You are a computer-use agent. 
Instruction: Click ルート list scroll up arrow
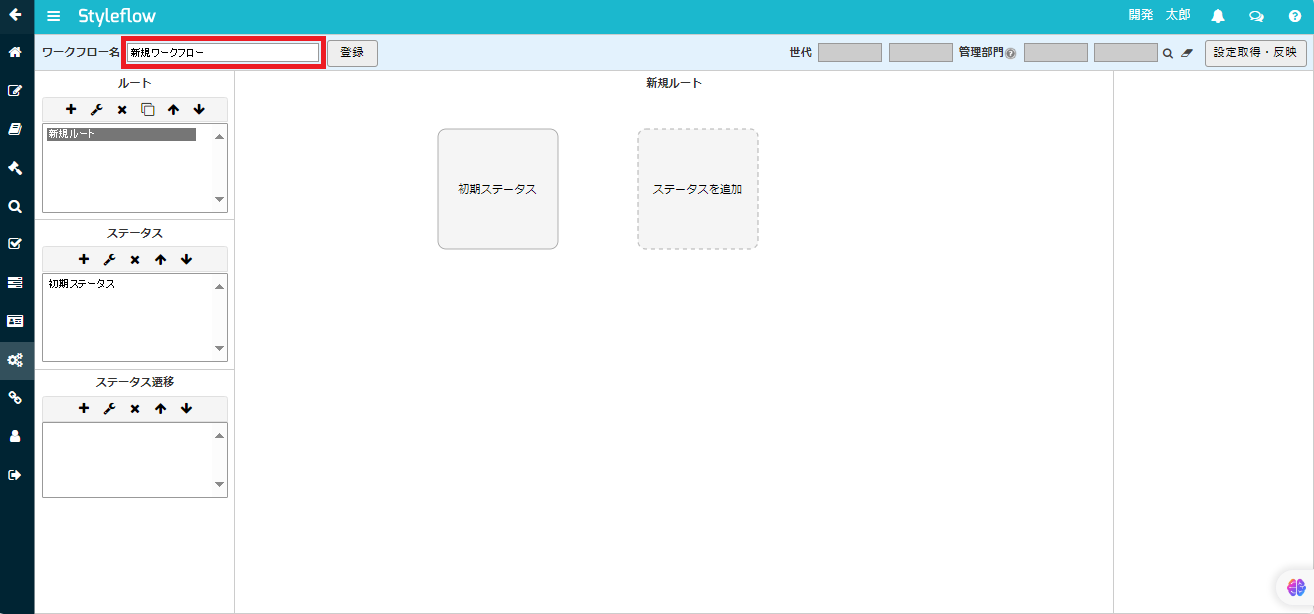220,136
